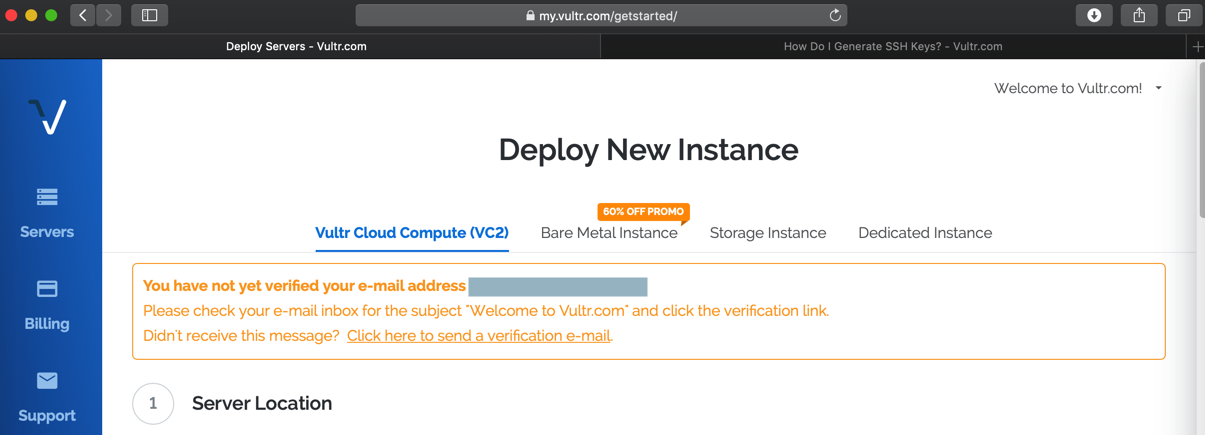Click the my.vultr.com address bar
The image size is (1205, 435).
(601, 15)
